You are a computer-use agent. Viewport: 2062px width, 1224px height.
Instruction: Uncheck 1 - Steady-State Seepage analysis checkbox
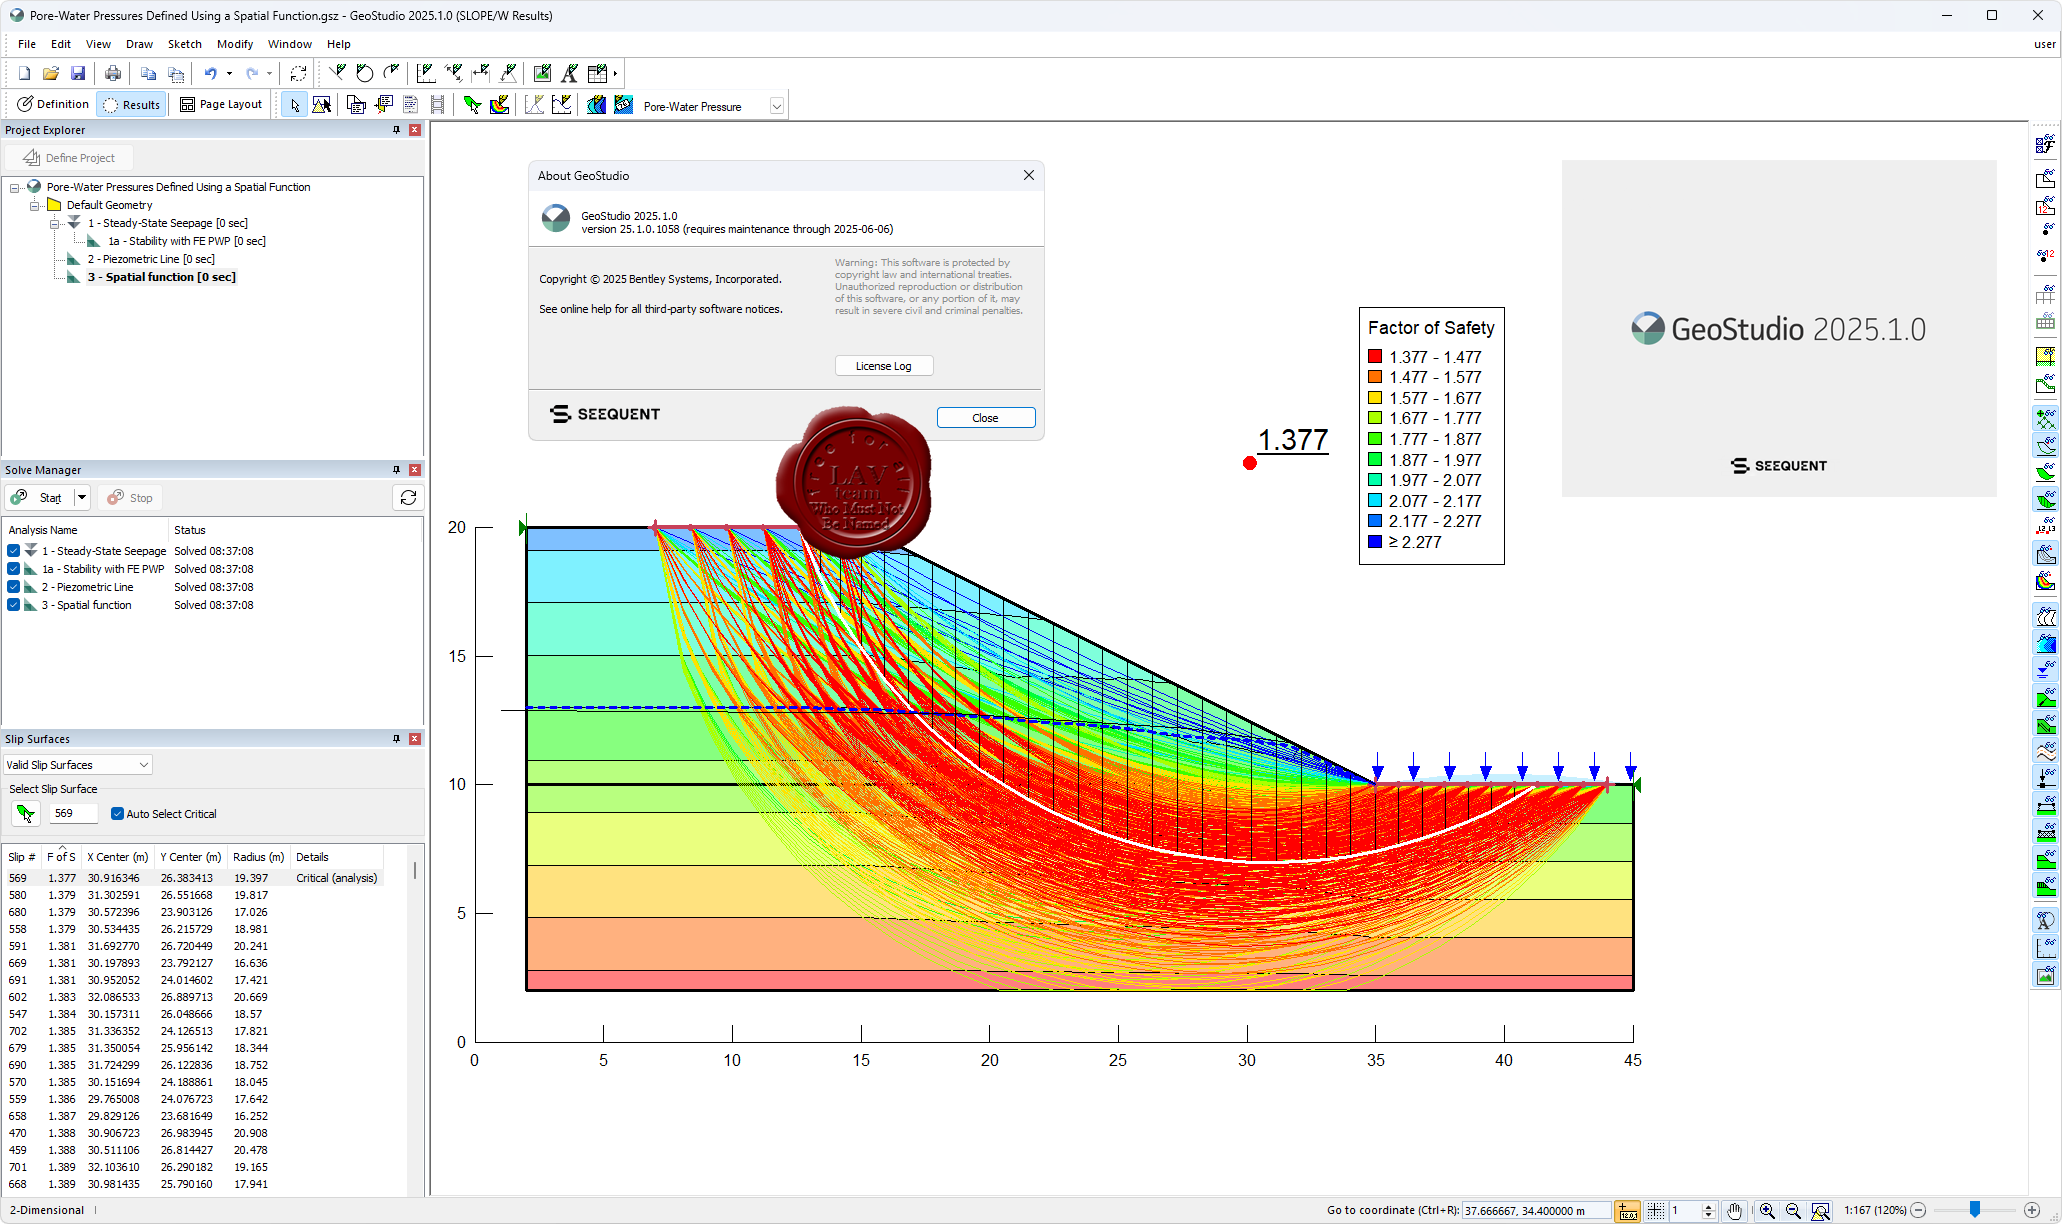coord(14,551)
